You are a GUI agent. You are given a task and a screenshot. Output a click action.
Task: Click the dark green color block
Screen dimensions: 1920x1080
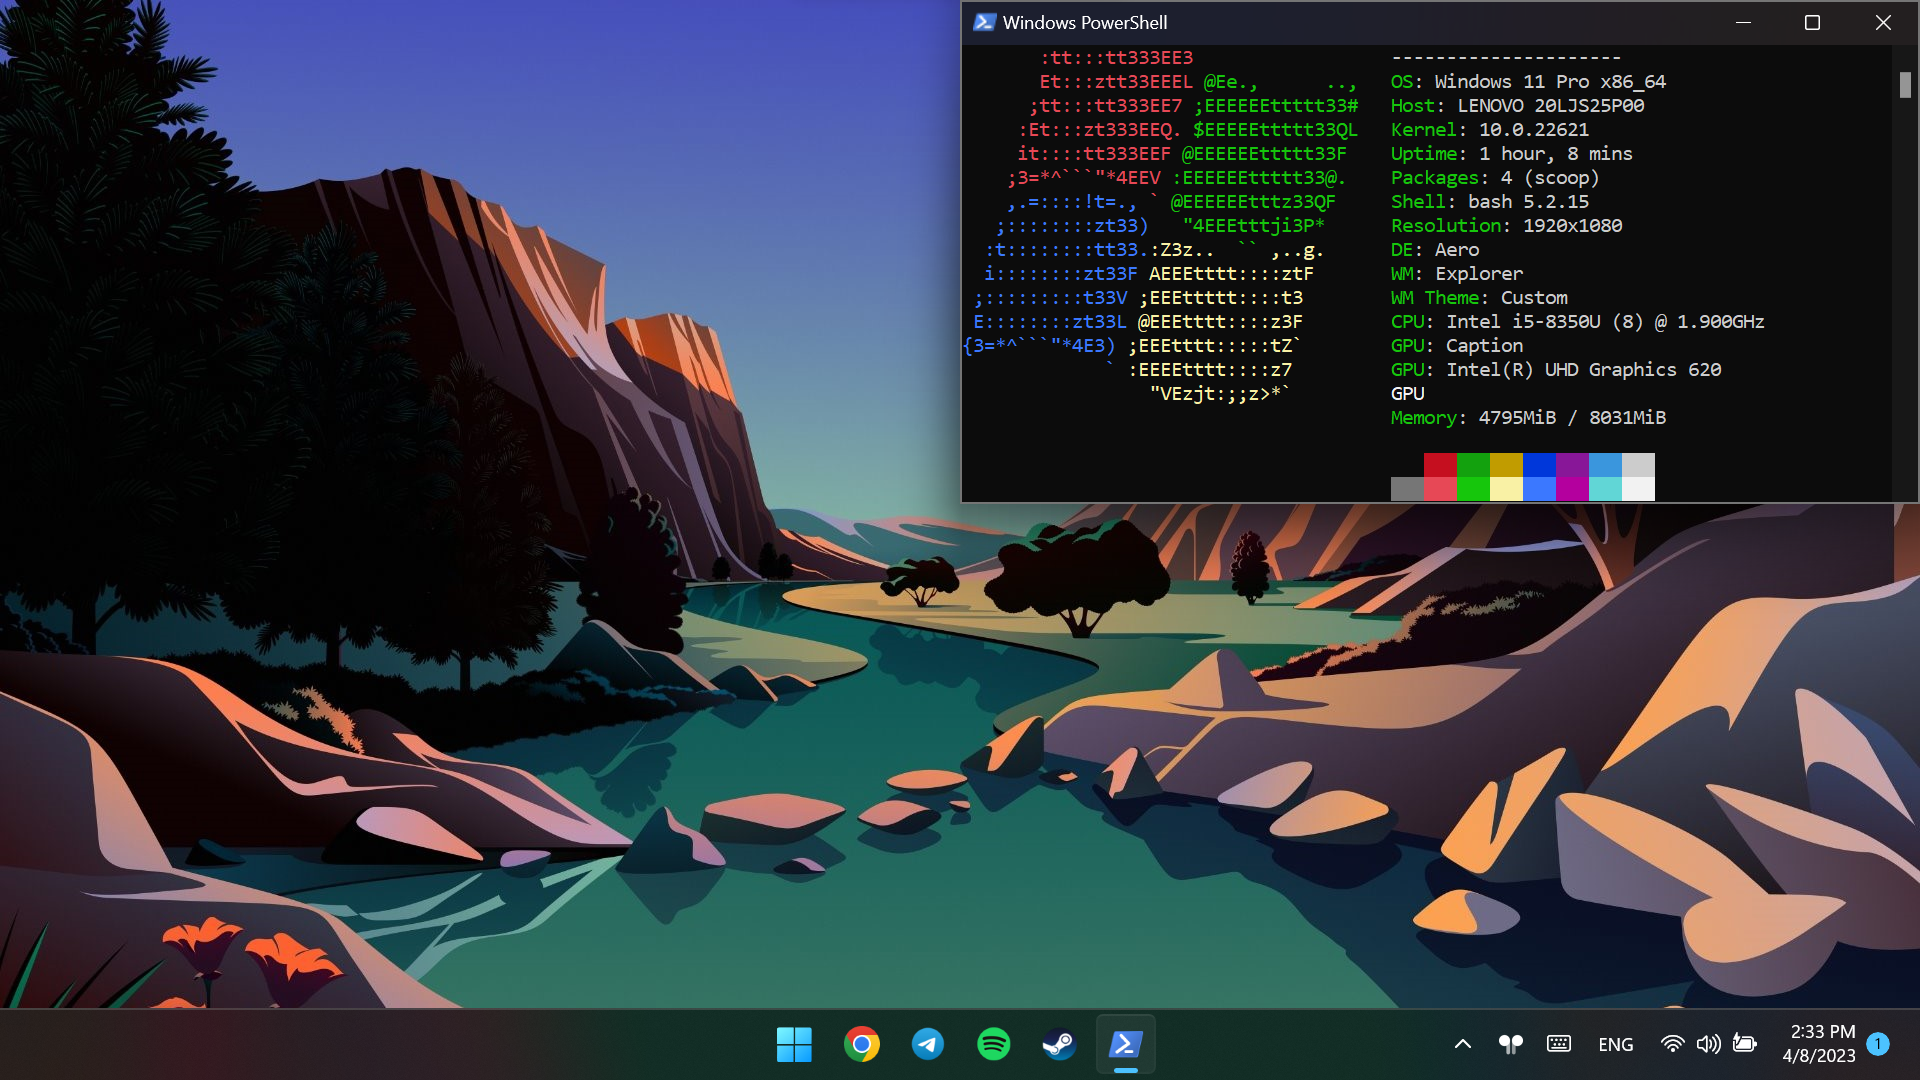(x=1473, y=465)
